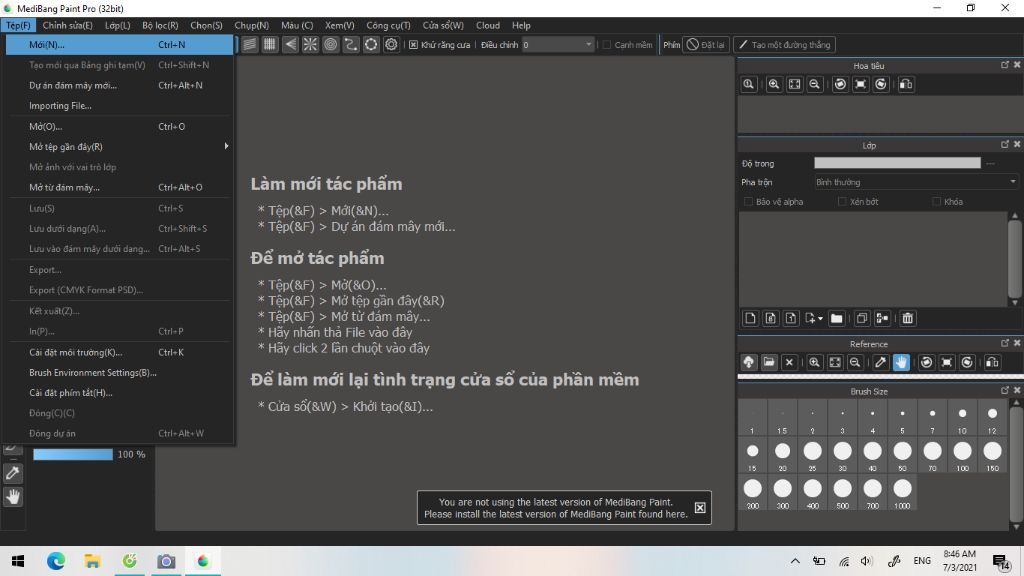Click 100% zoom magnifier in Hoa tiêu

tap(748, 84)
